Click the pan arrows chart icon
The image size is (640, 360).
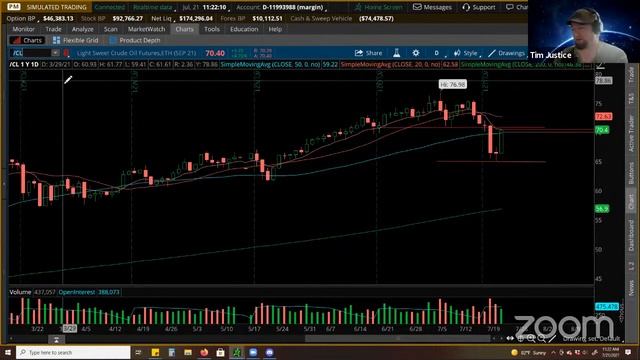[510, 338]
